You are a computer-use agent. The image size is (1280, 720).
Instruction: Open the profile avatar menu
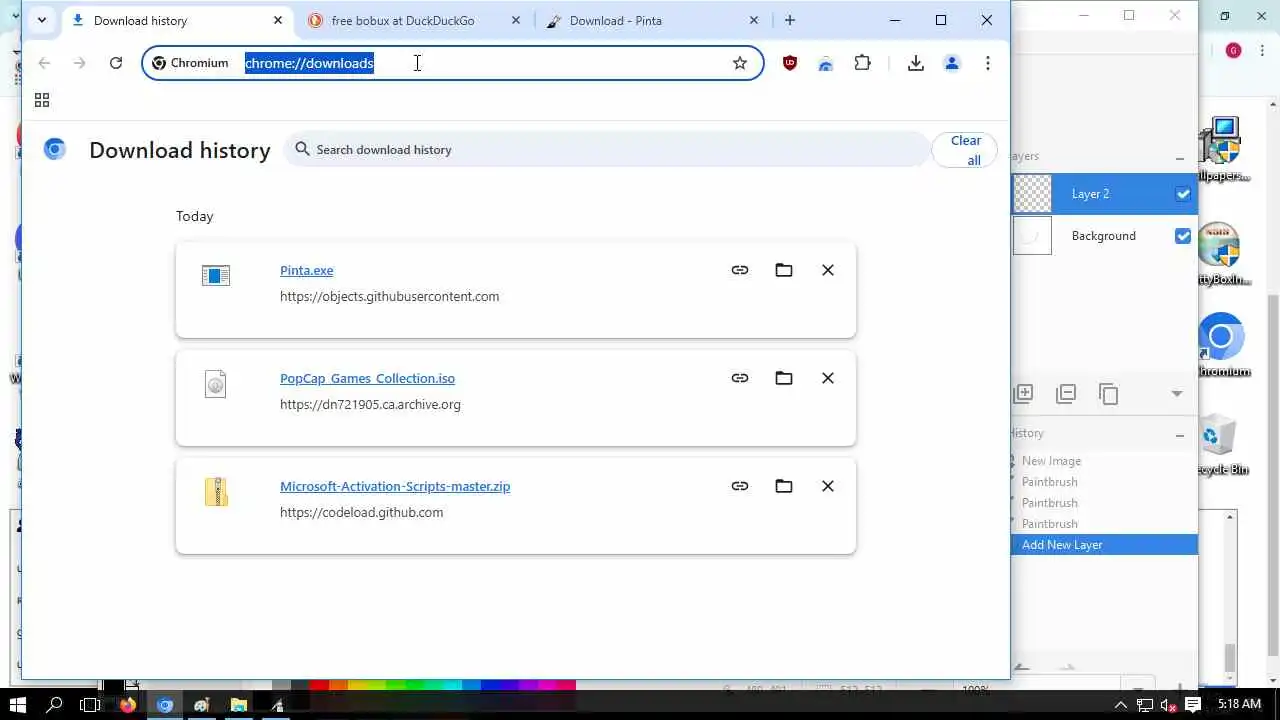click(x=952, y=63)
